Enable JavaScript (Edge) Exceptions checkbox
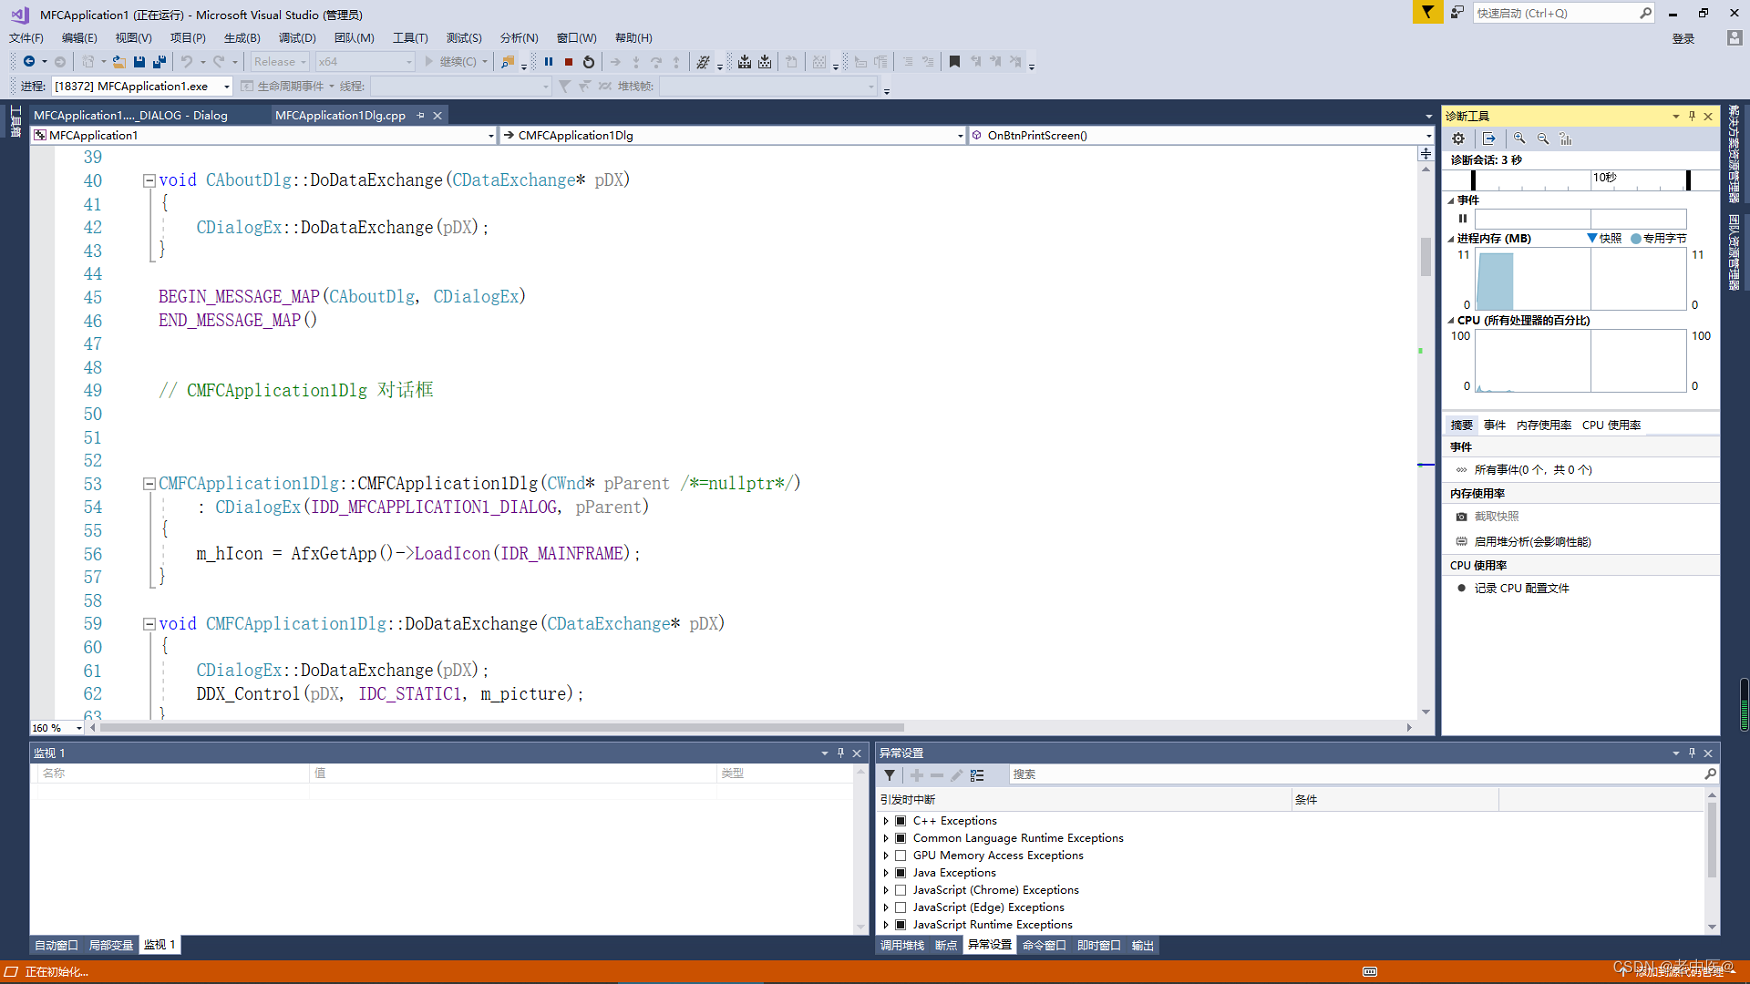The image size is (1750, 984). coord(901,908)
